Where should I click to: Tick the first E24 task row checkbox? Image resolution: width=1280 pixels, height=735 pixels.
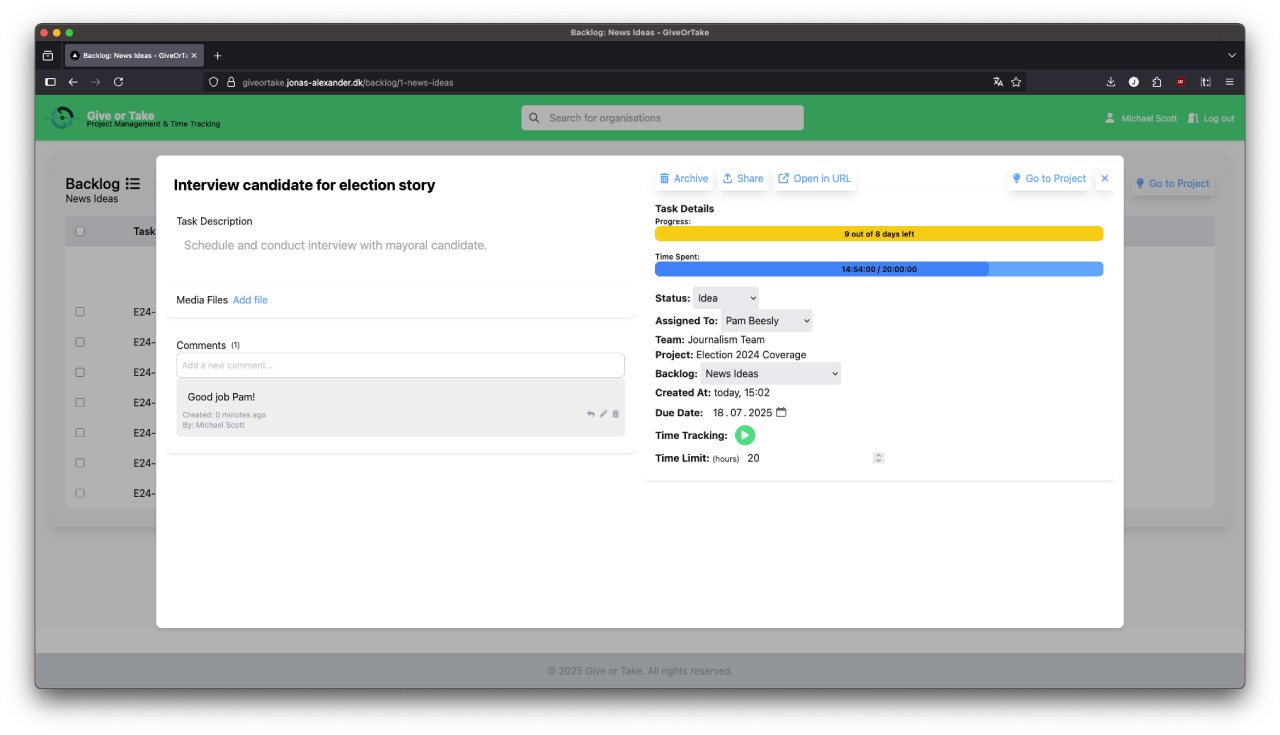pyautogui.click(x=80, y=312)
